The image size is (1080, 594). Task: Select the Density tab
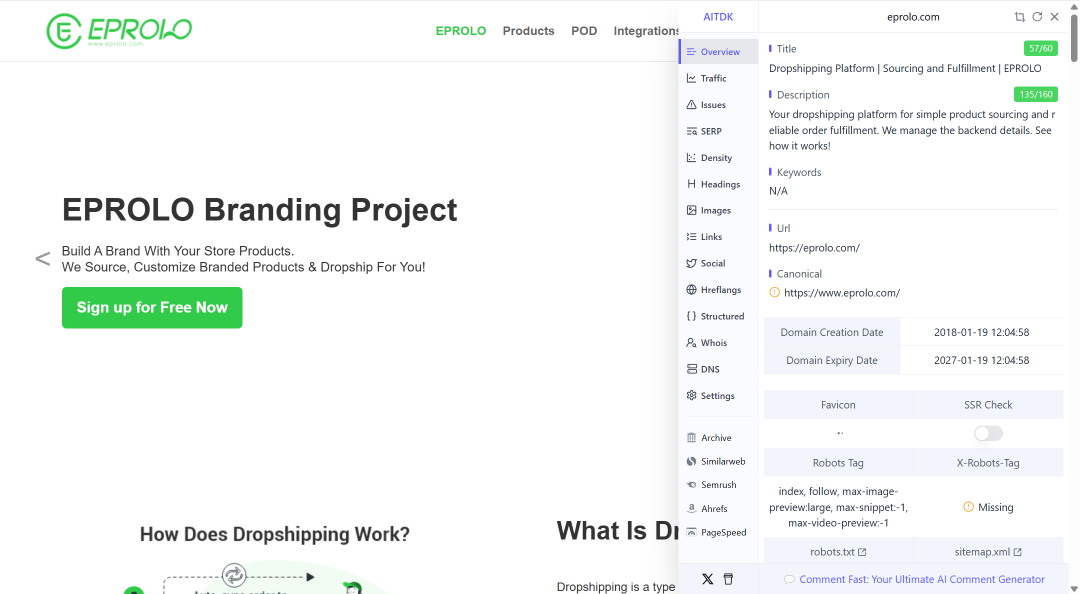(x=718, y=158)
